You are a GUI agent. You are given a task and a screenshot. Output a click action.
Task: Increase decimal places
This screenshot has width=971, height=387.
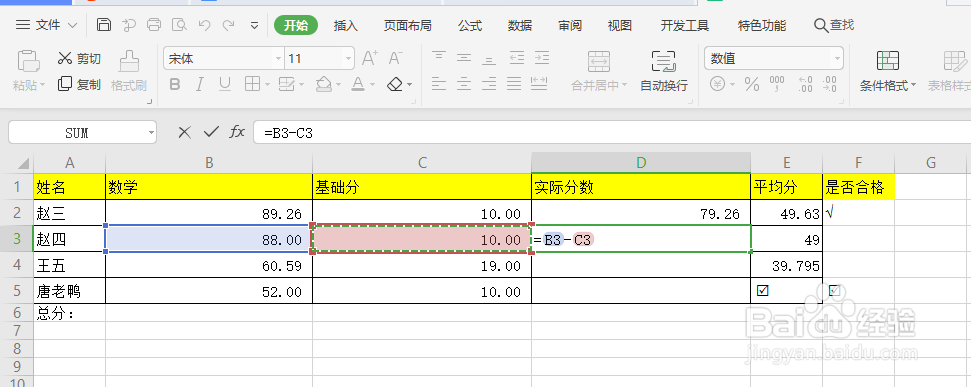point(806,84)
